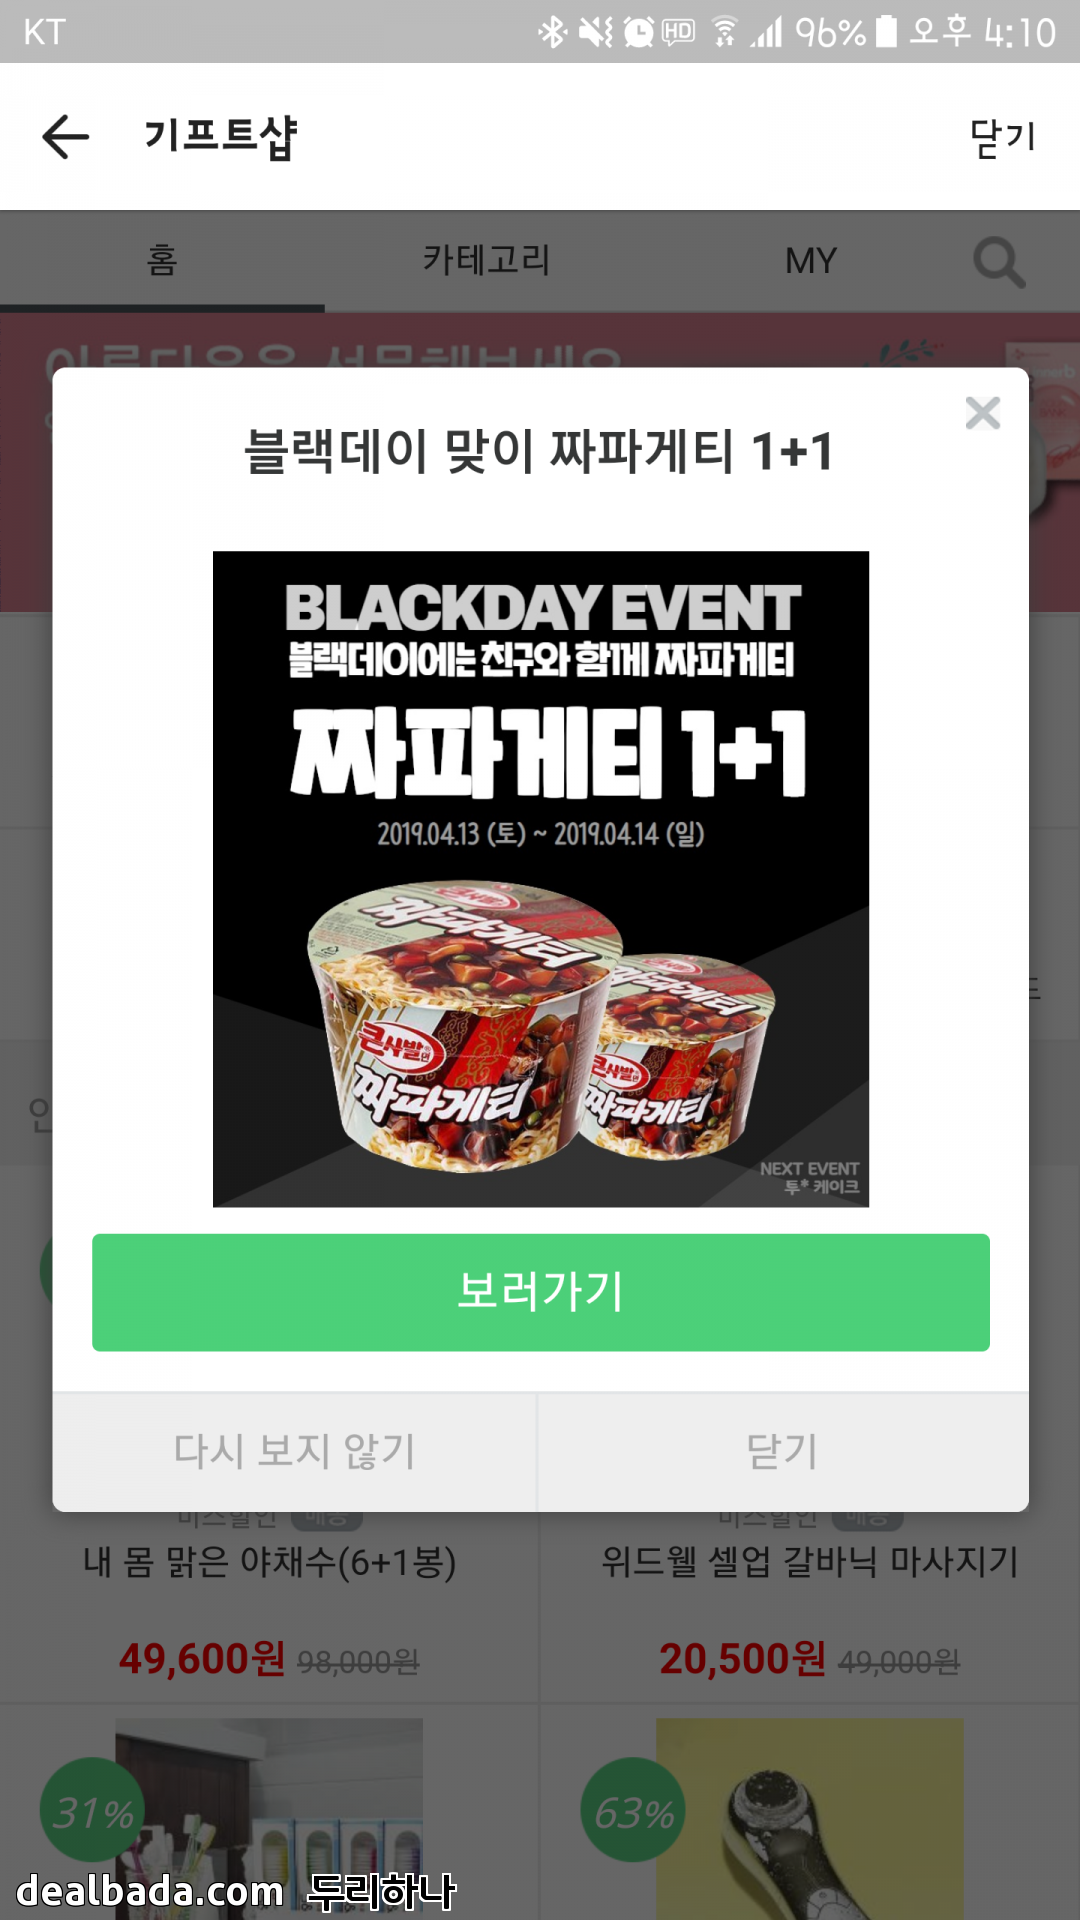The width and height of the screenshot is (1080, 1920).
Task: Tap the Wi-Fi status icon
Action: tap(725, 32)
